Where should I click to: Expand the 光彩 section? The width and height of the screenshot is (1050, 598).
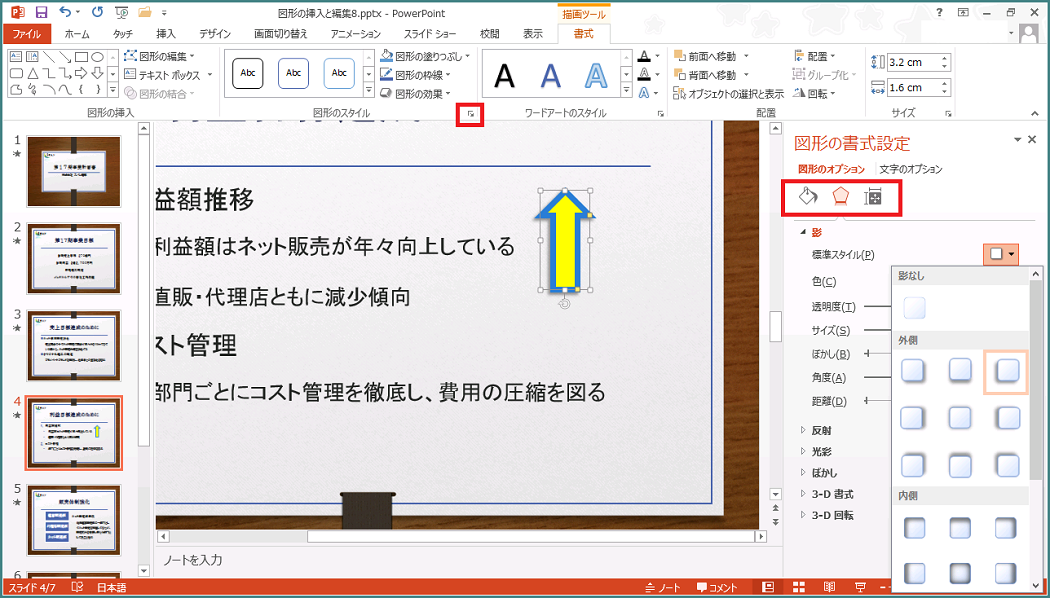[816, 451]
